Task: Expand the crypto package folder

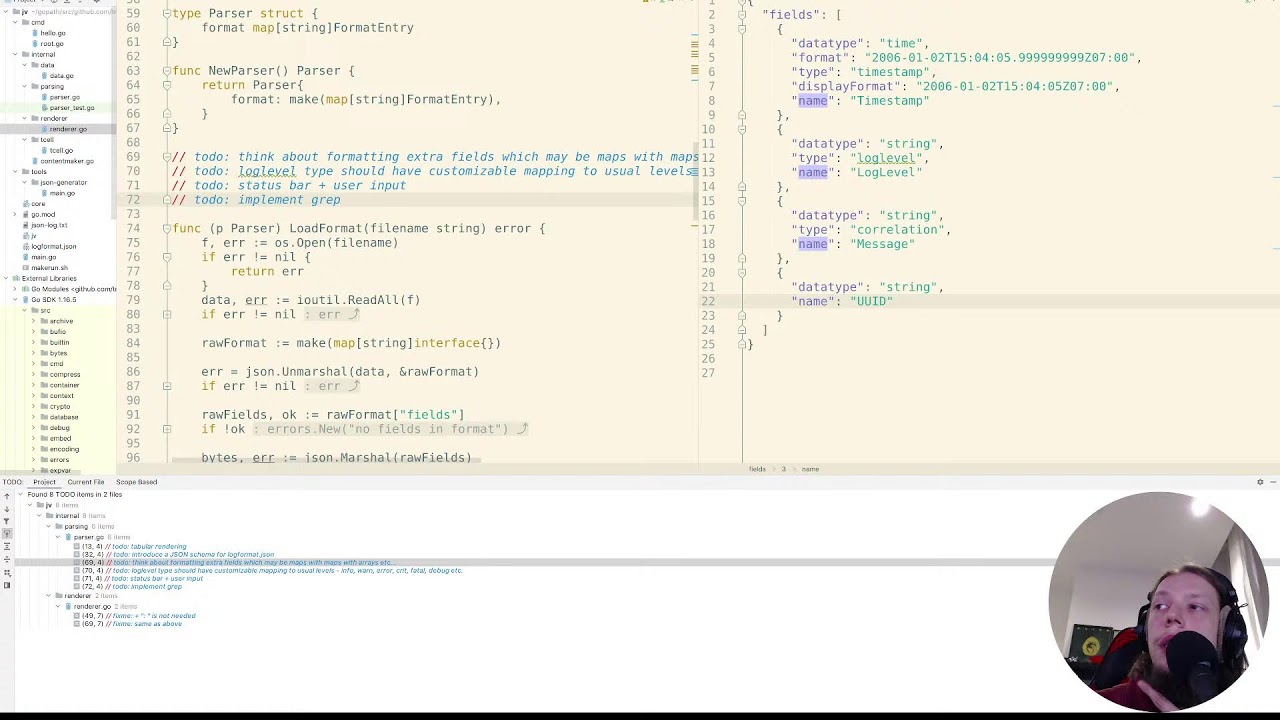Action: coord(34,406)
